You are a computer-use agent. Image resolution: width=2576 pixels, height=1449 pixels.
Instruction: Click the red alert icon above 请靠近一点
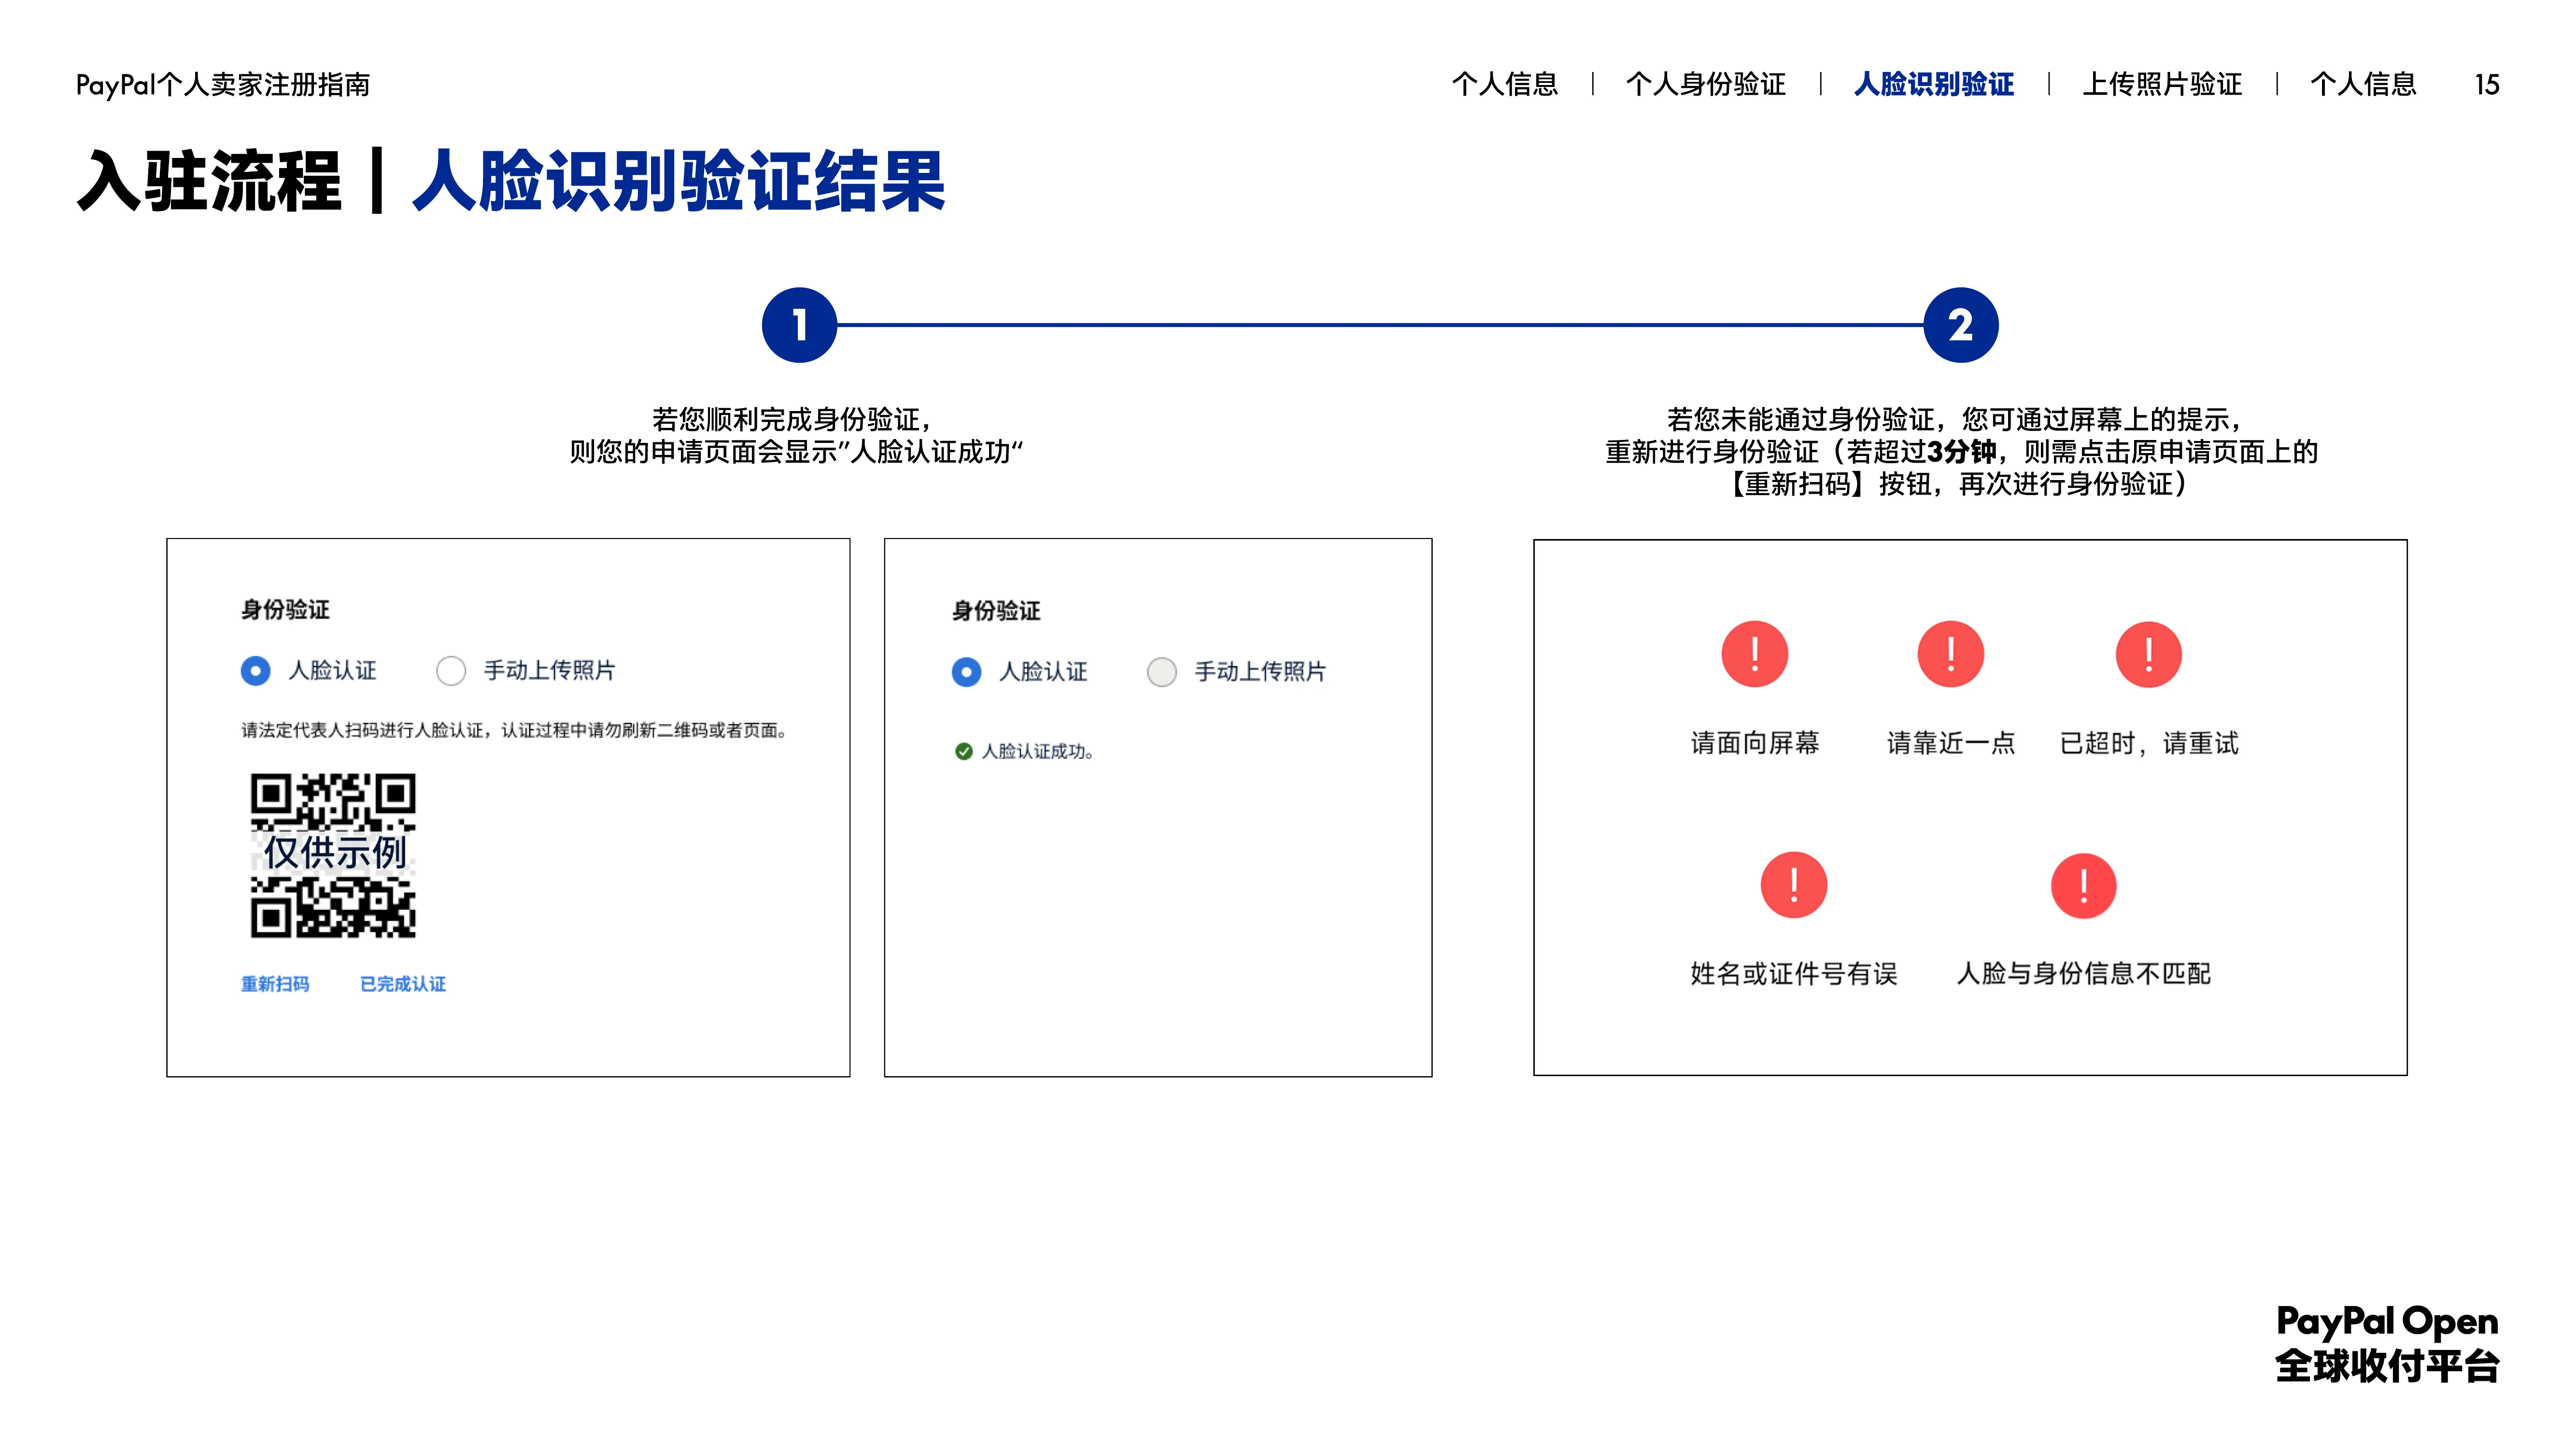click(1950, 654)
